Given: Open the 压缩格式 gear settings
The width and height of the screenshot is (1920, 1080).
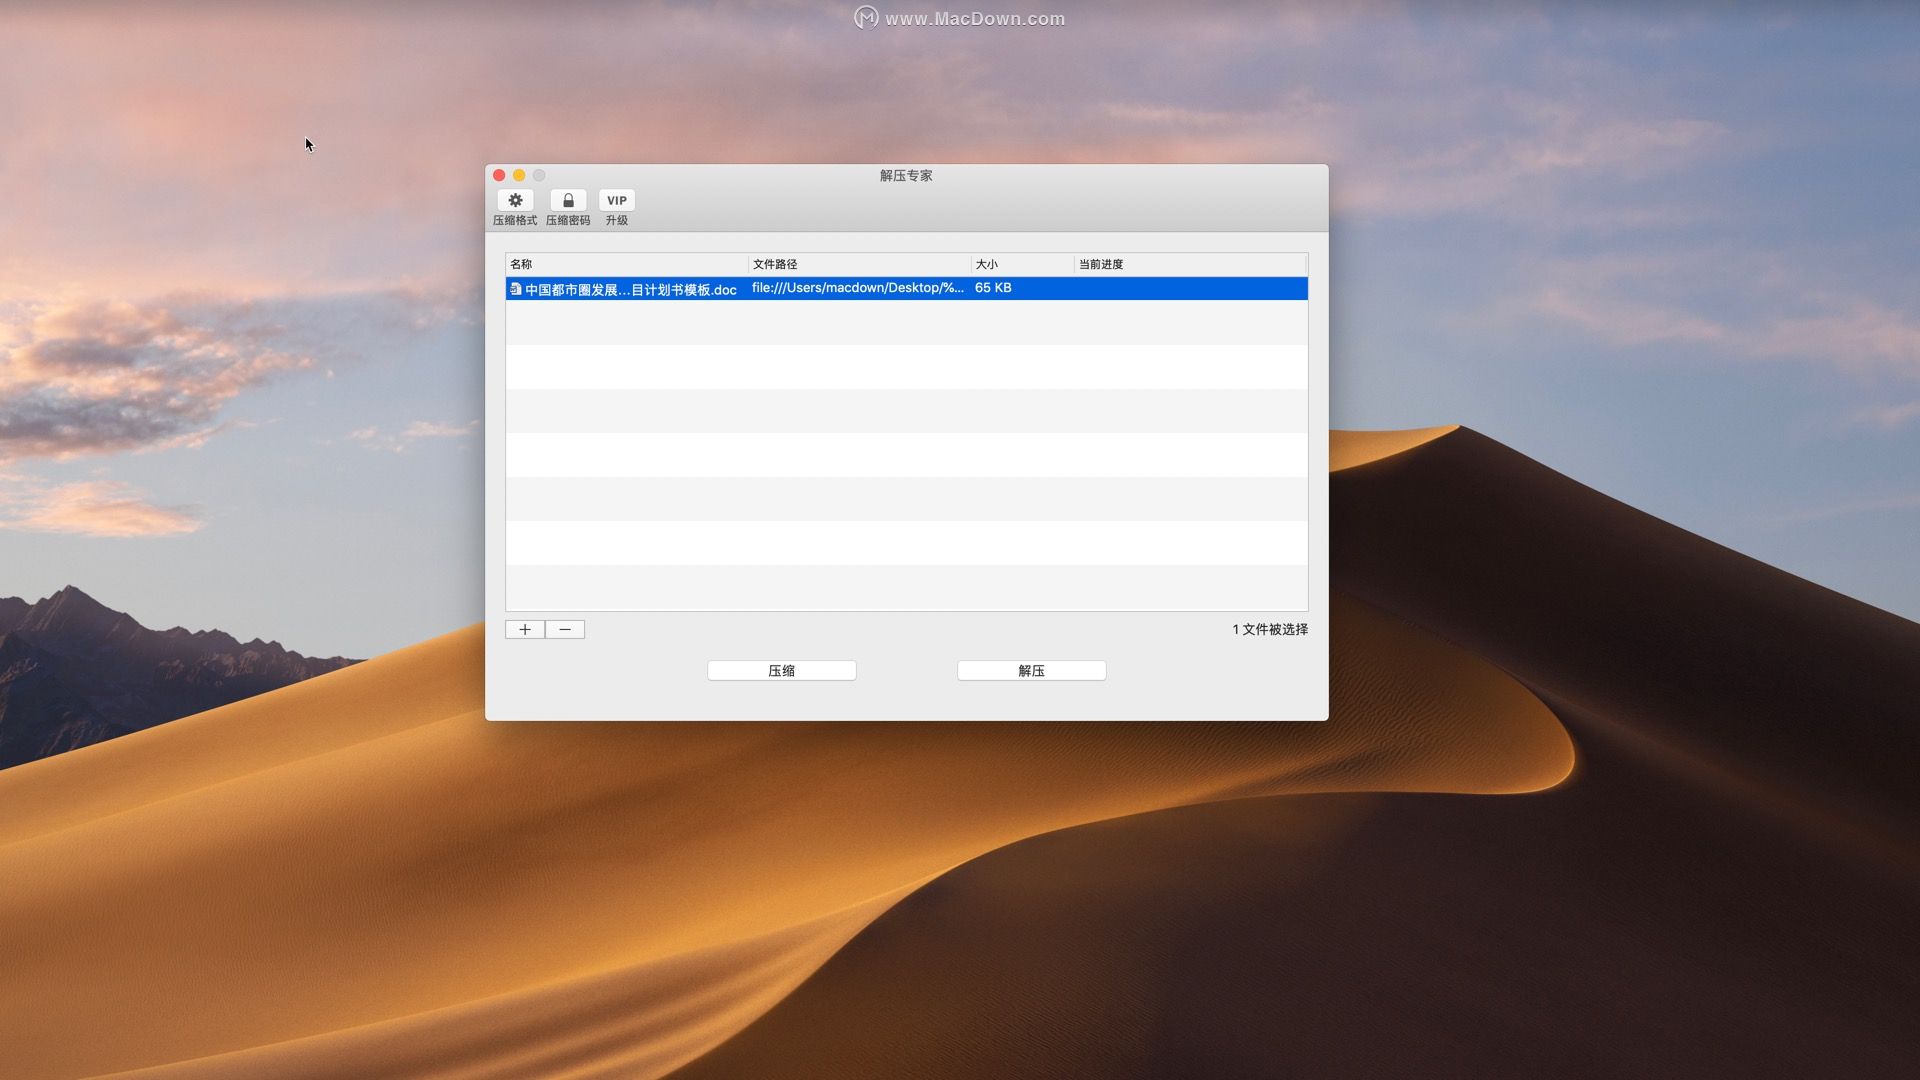Looking at the screenshot, I should point(515,201).
